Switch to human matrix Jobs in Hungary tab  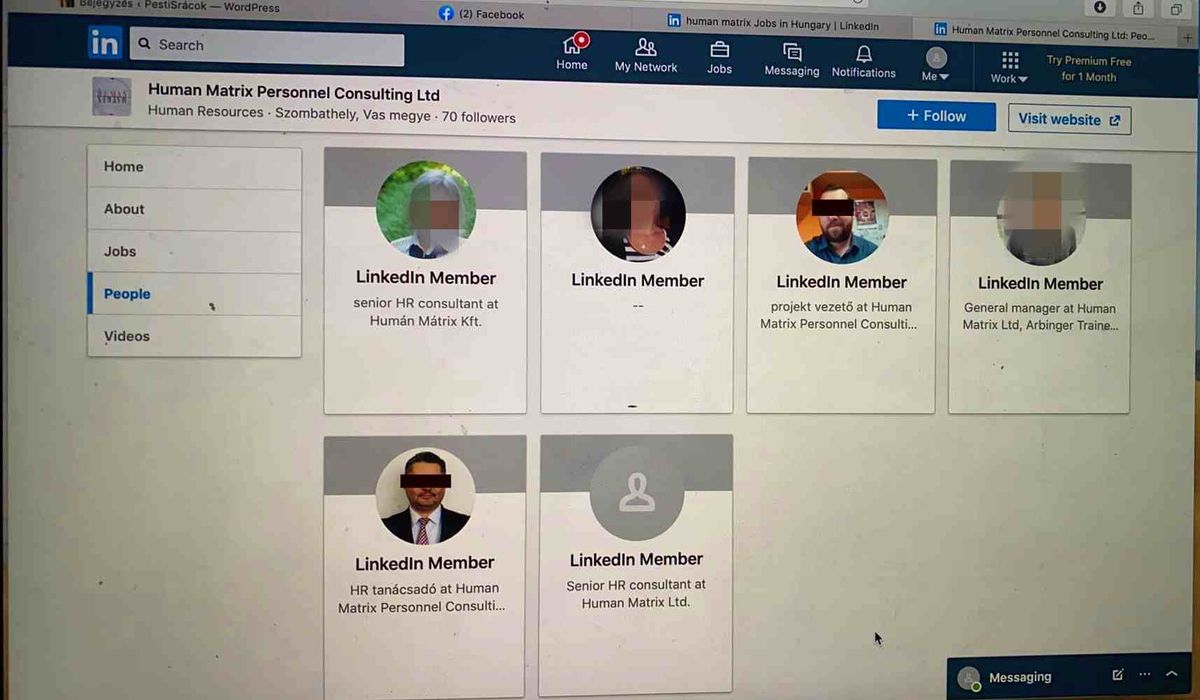pyautogui.click(x=775, y=22)
